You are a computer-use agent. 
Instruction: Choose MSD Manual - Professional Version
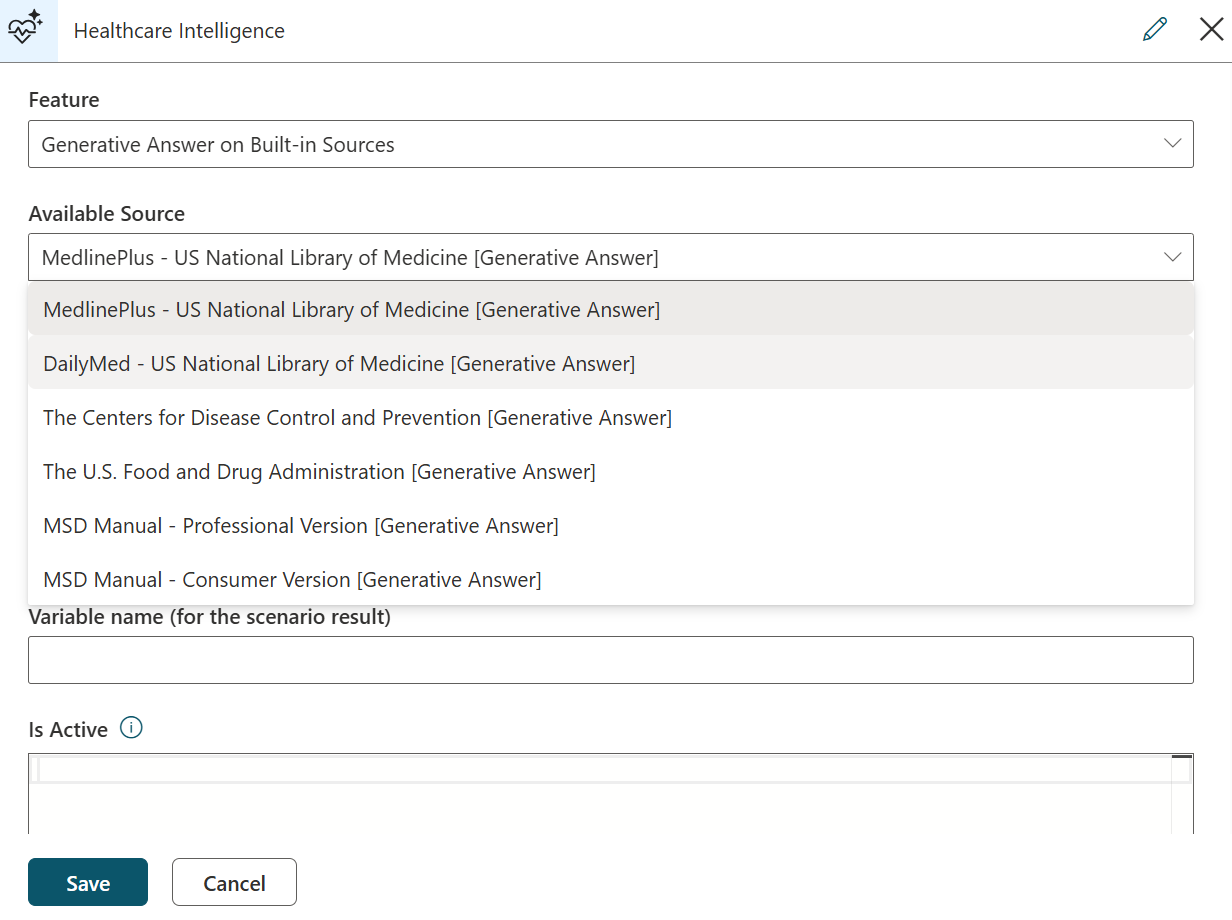300,526
